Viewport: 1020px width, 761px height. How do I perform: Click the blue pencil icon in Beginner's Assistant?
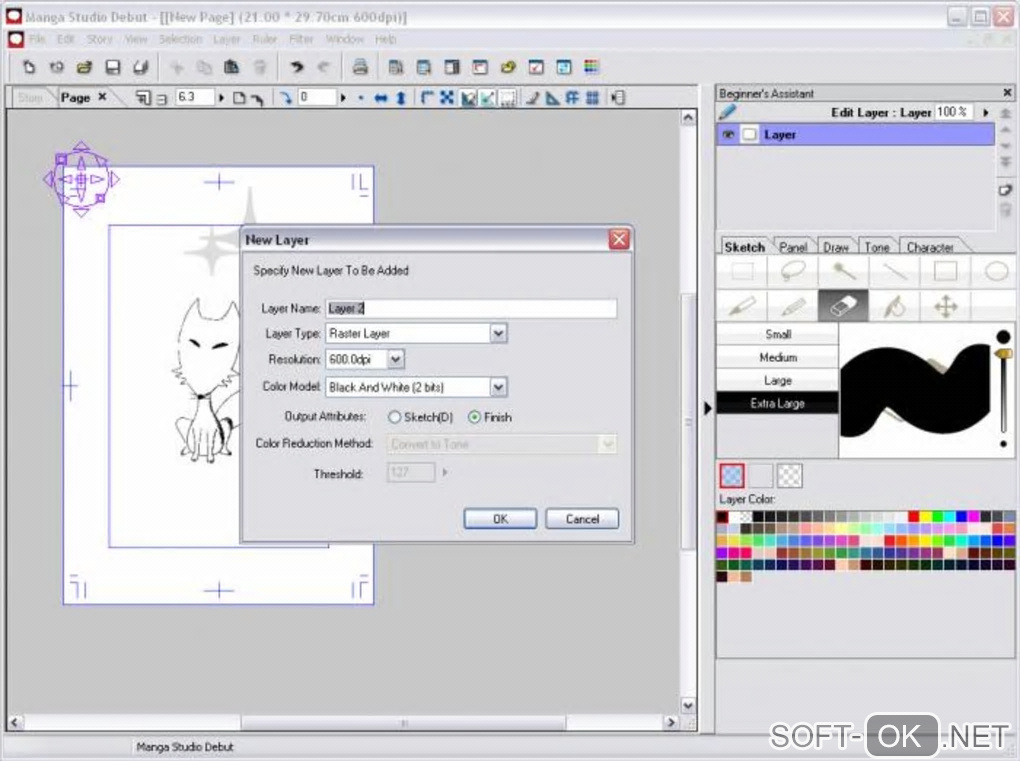click(728, 112)
